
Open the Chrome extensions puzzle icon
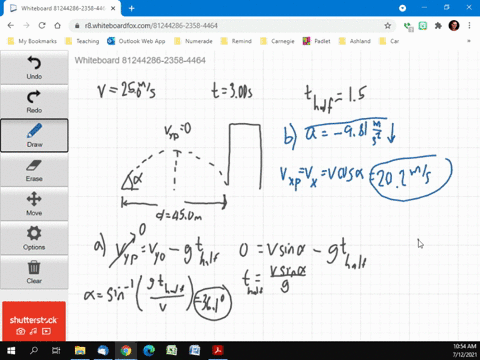438,26
